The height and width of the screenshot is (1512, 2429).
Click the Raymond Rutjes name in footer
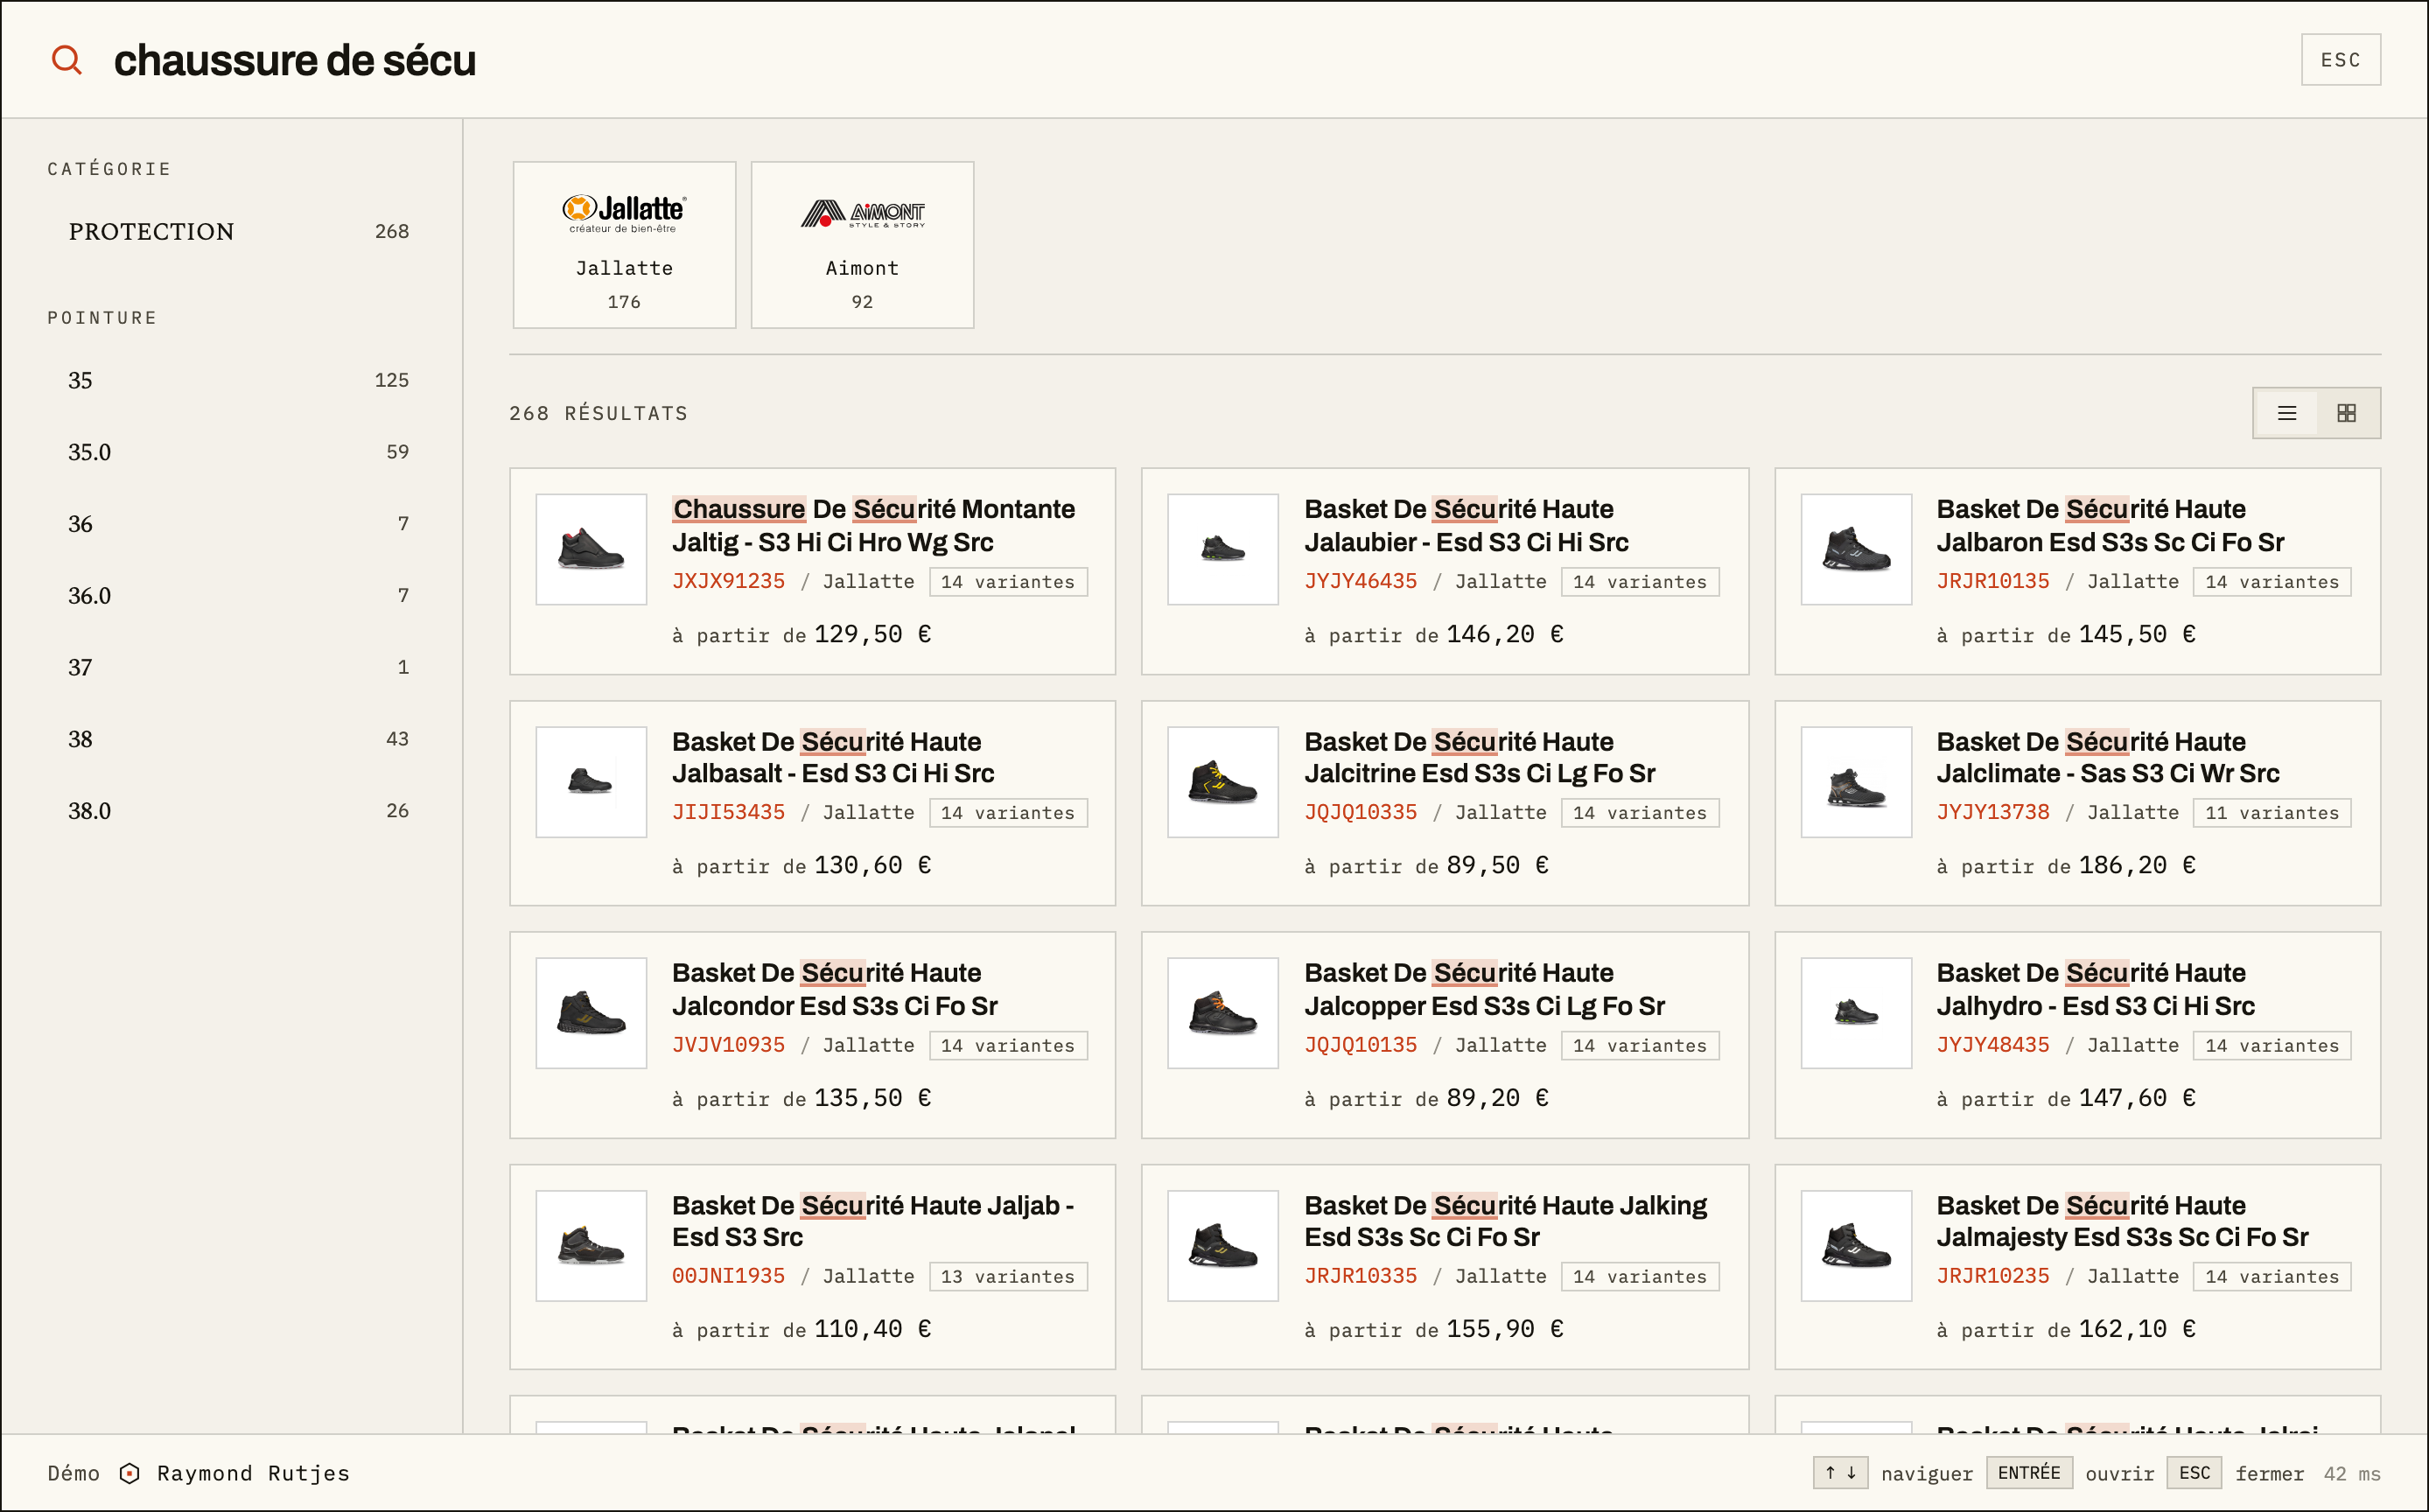pos(253,1473)
